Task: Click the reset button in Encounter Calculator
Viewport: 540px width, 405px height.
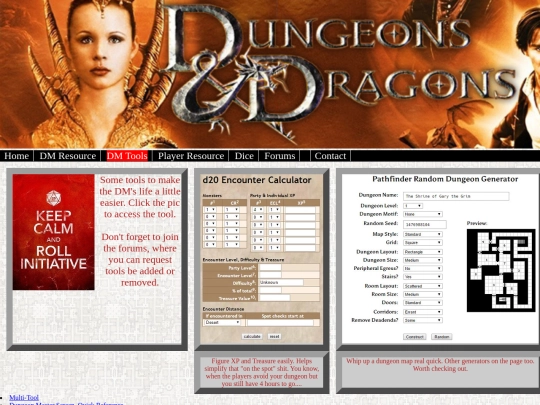Action: tap(274, 336)
